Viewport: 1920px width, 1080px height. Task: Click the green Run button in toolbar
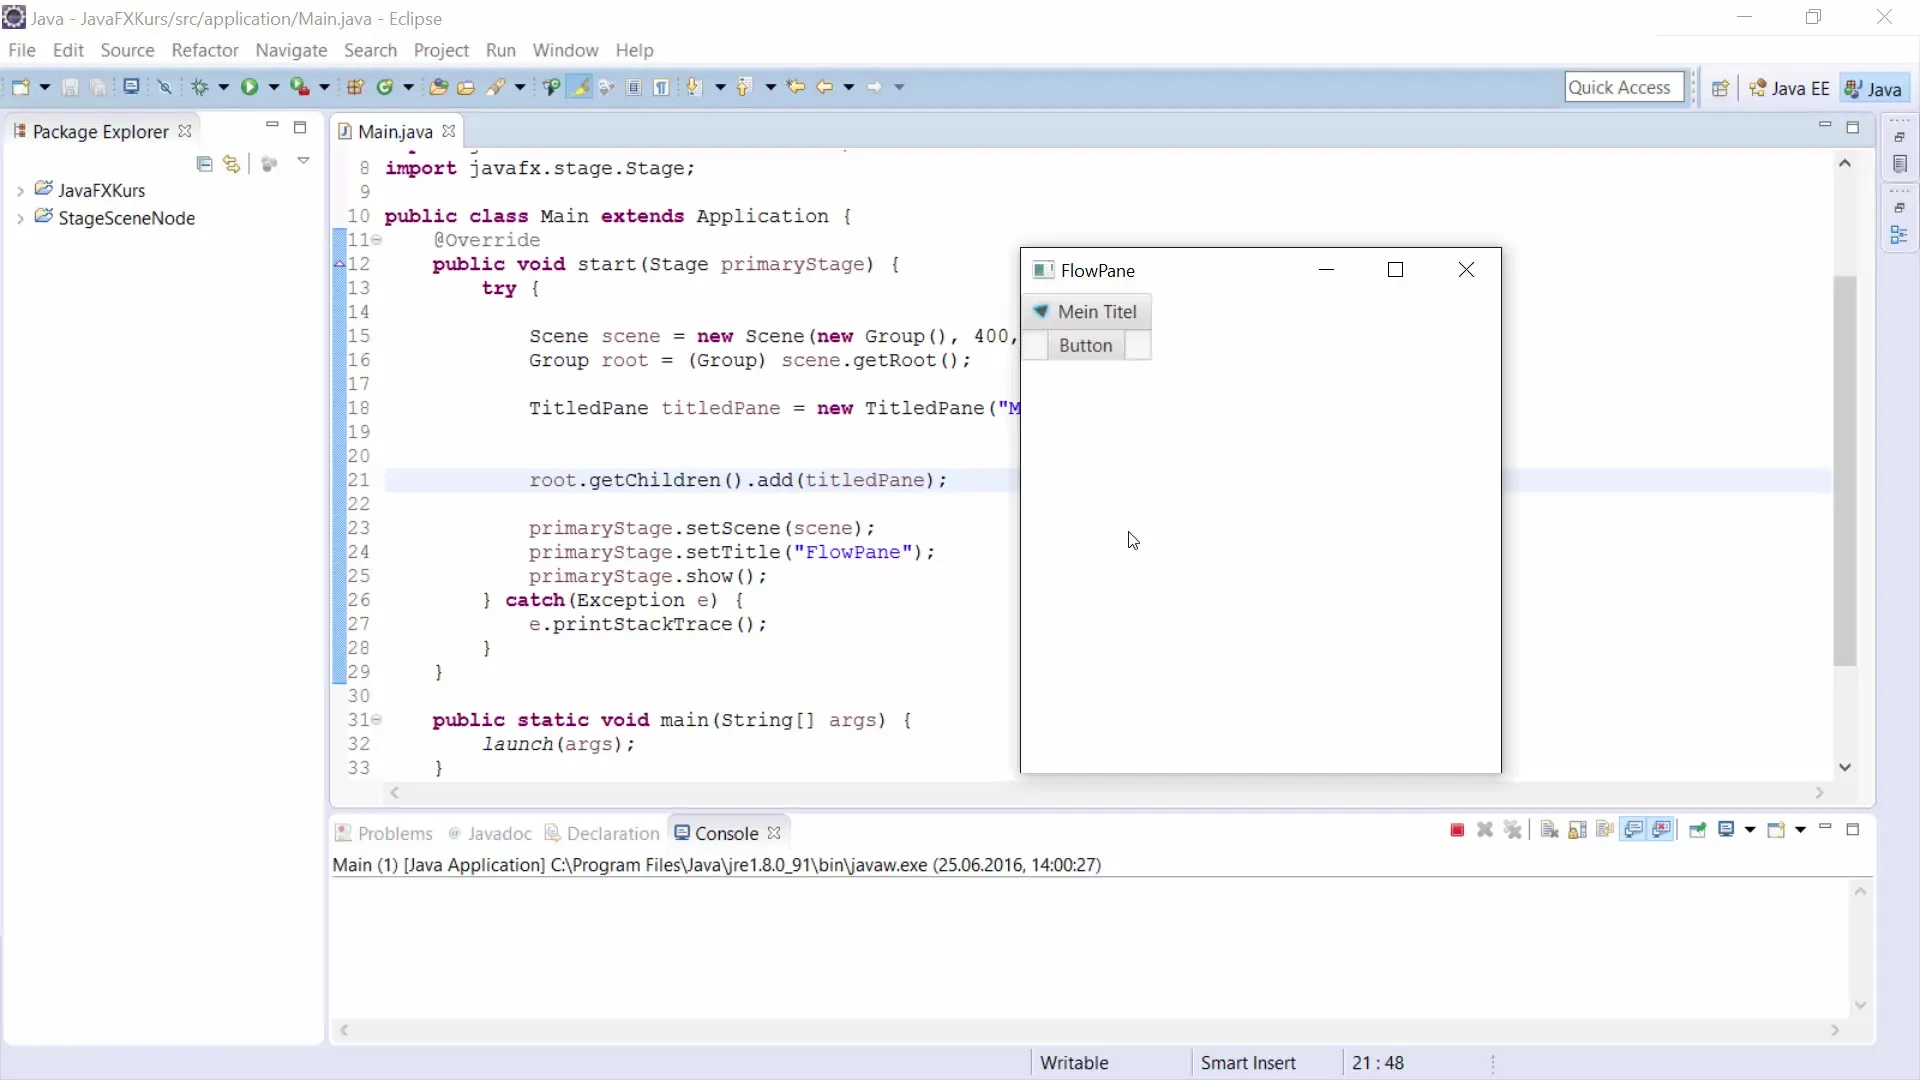249,87
